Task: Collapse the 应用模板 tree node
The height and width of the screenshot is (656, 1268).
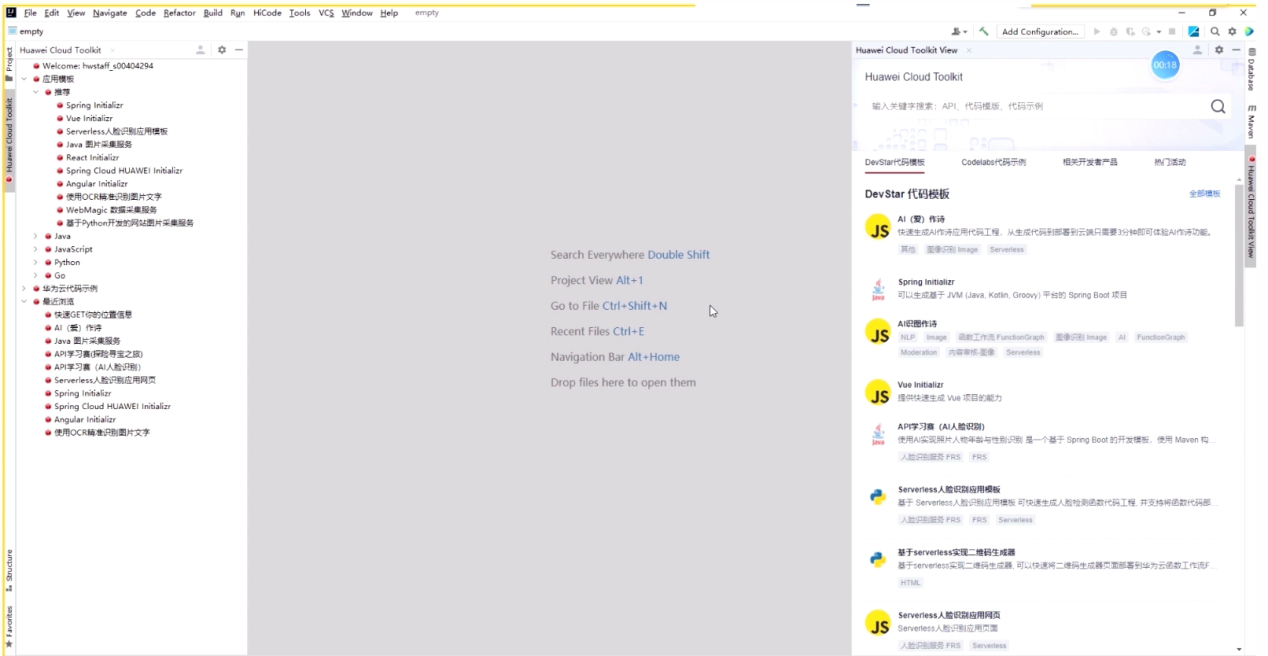Action: coord(24,79)
